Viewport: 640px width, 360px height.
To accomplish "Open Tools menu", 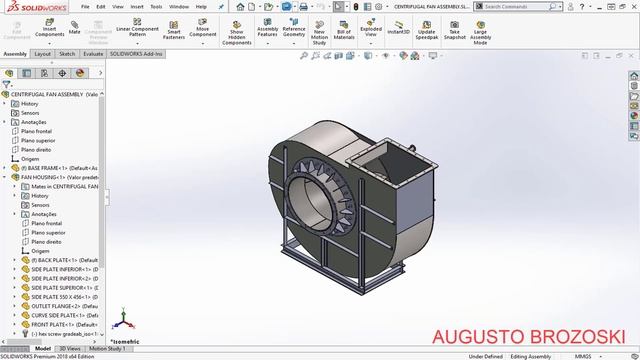I will tap(156, 7).
